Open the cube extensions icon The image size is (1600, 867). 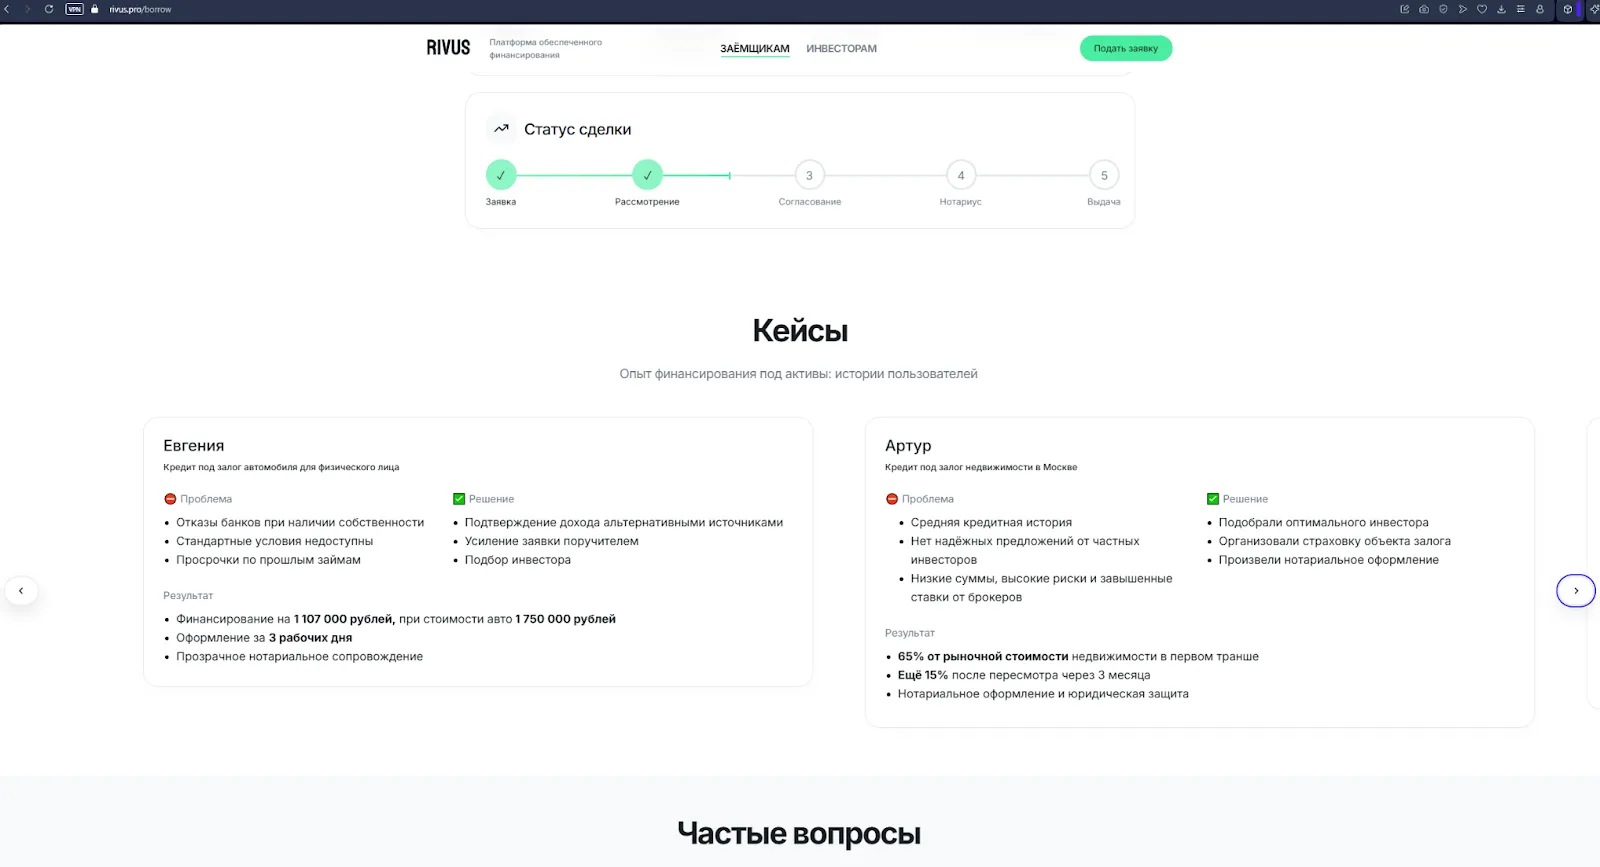[x=1568, y=9]
